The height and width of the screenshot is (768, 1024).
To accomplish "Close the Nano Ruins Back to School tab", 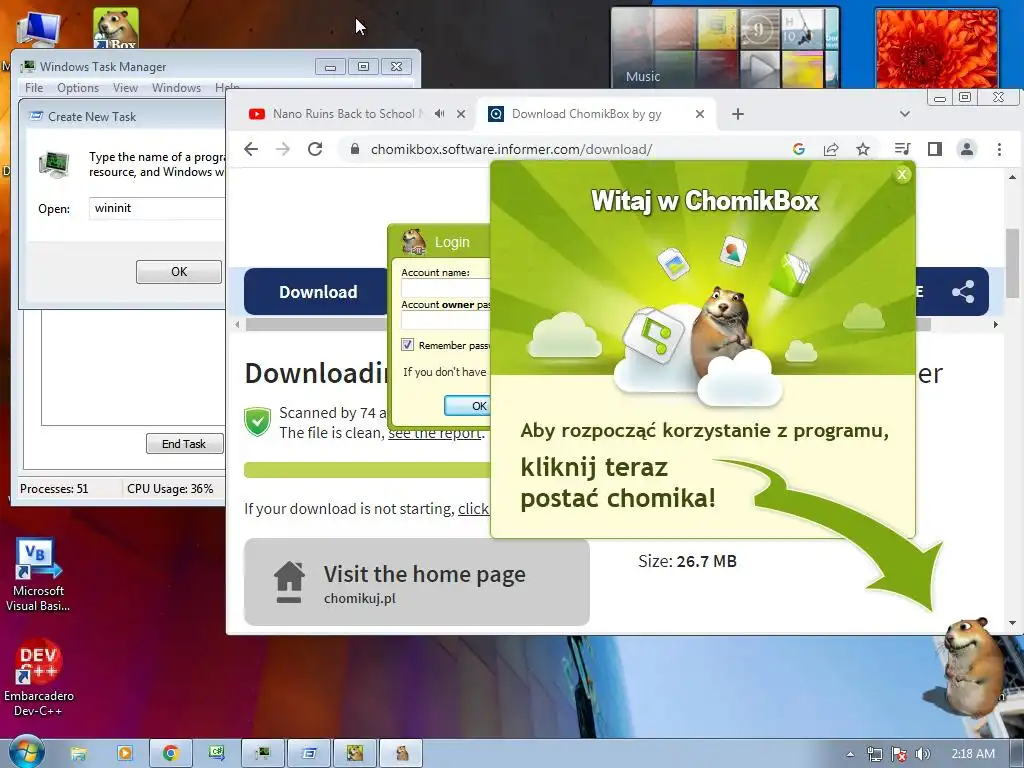I will pos(461,114).
